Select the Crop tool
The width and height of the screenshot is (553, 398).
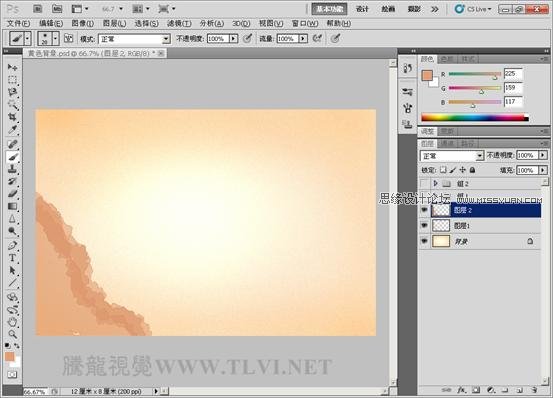[13, 117]
